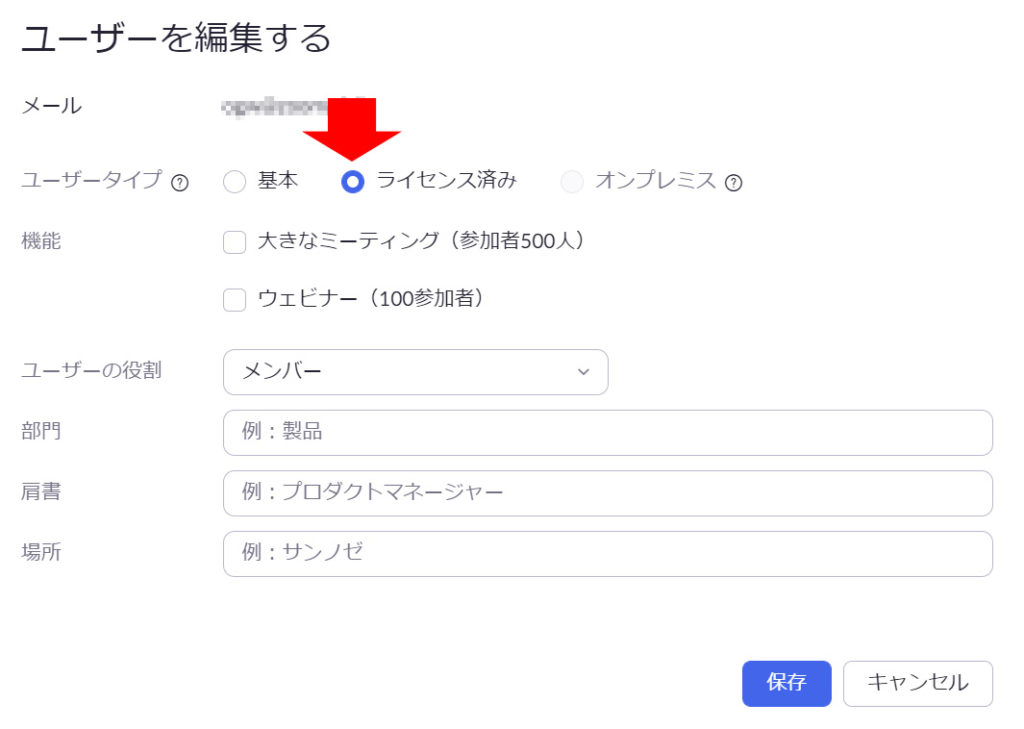Enable 大きなミーティング（参加者500人） checkbox
Screen dimensions: 1024x729
pos(234,242)
